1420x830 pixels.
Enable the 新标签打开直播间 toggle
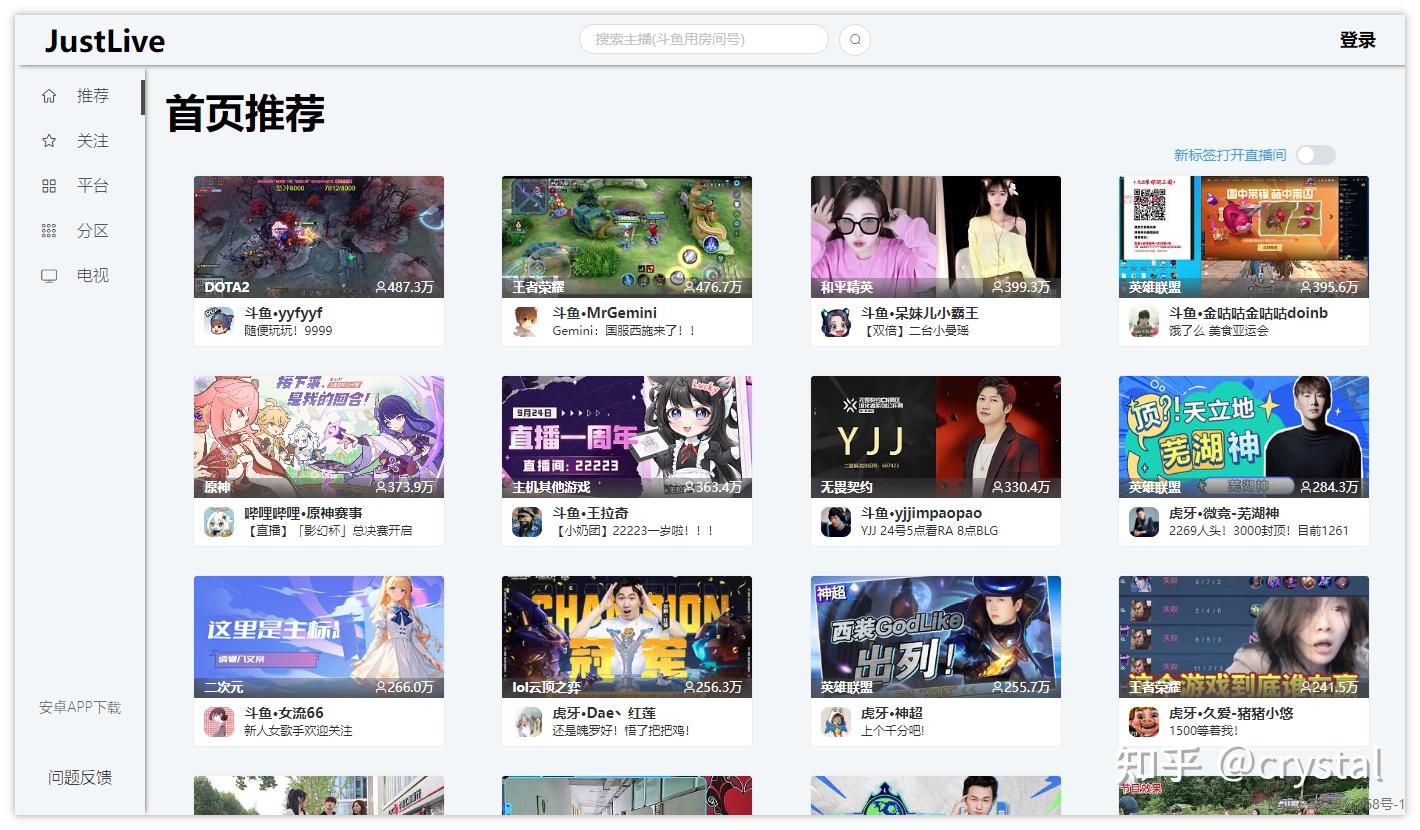tap(1315, 155)
